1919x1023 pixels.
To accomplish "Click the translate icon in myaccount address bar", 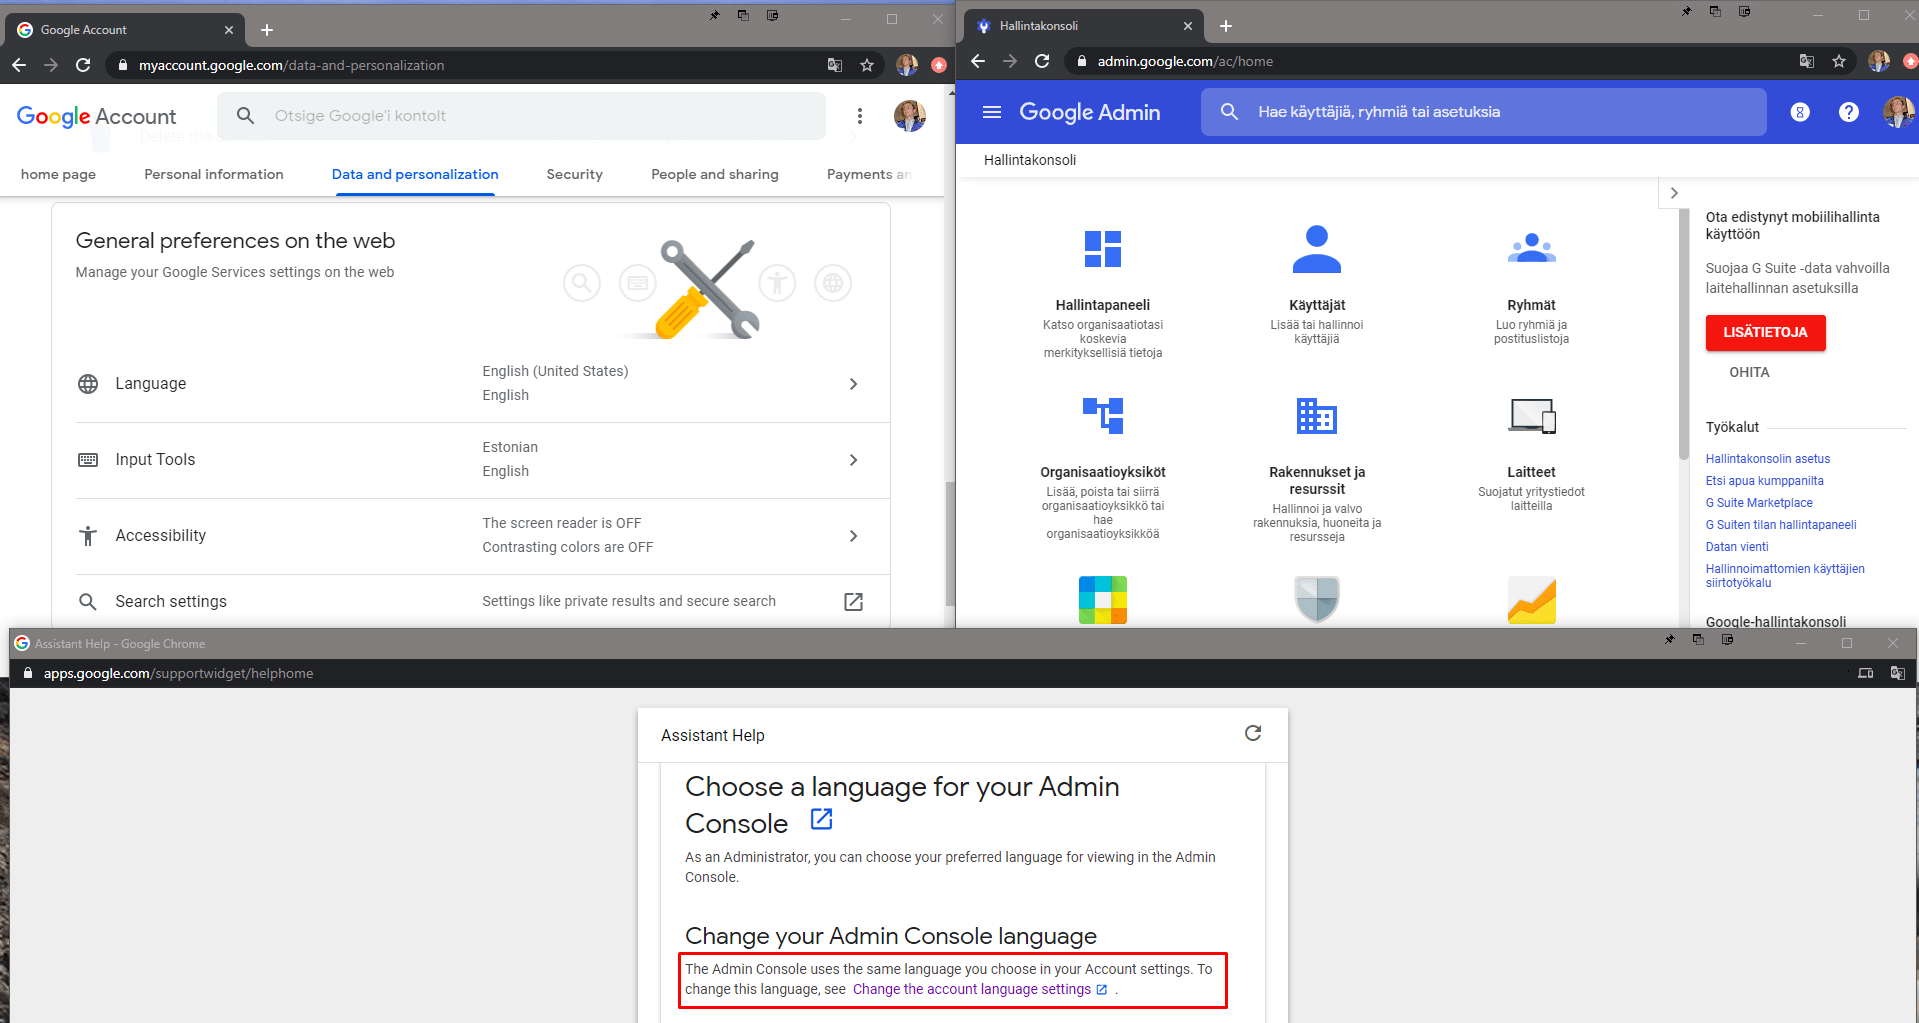I will [834, 65].
